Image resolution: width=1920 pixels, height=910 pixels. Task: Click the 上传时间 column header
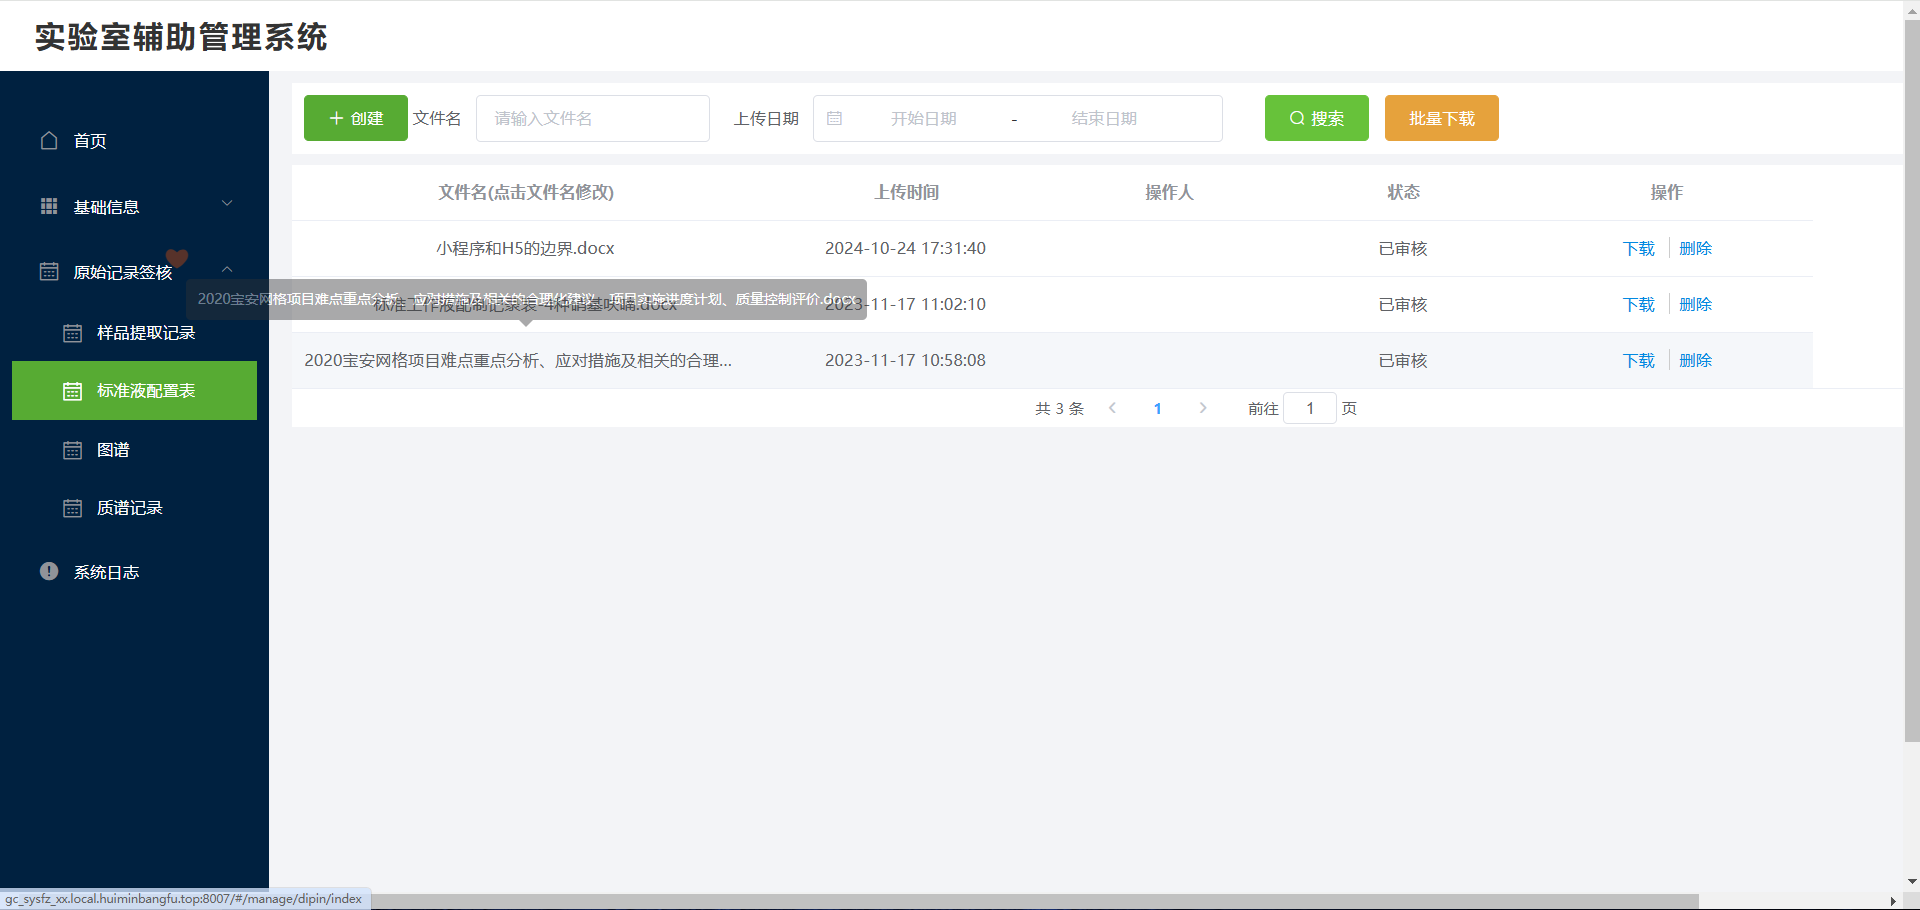tap(907, 192)
